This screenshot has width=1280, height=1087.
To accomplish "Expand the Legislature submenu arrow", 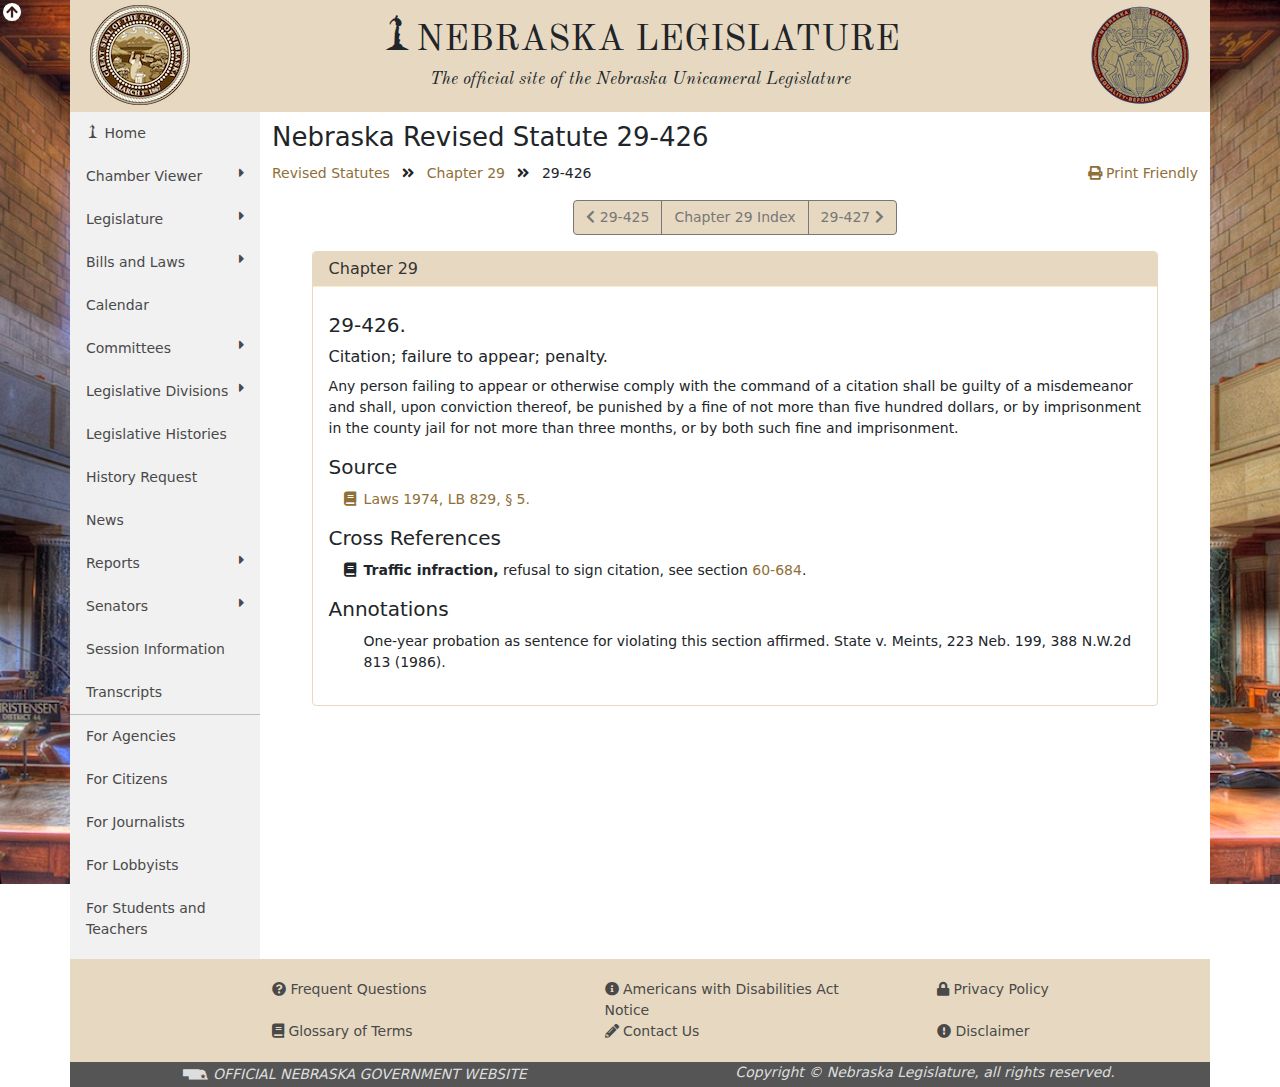I will [241, 216].
